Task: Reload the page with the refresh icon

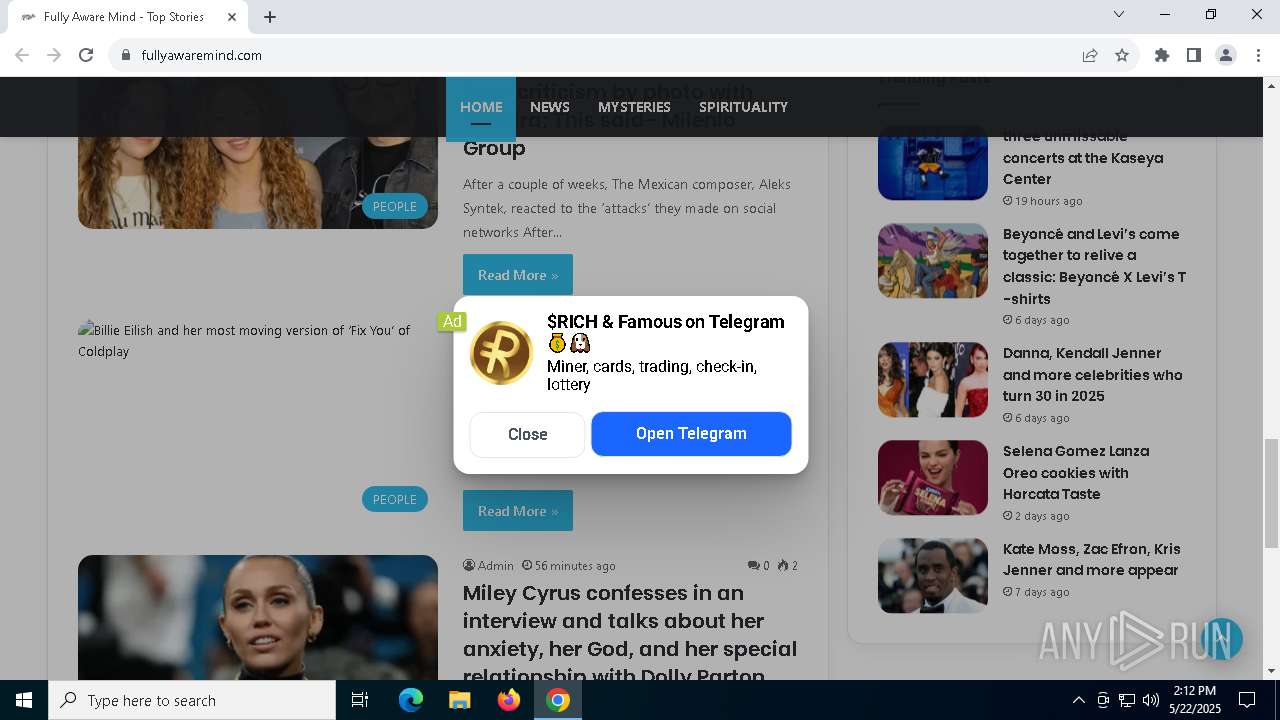Action: (x=86, y=55)
